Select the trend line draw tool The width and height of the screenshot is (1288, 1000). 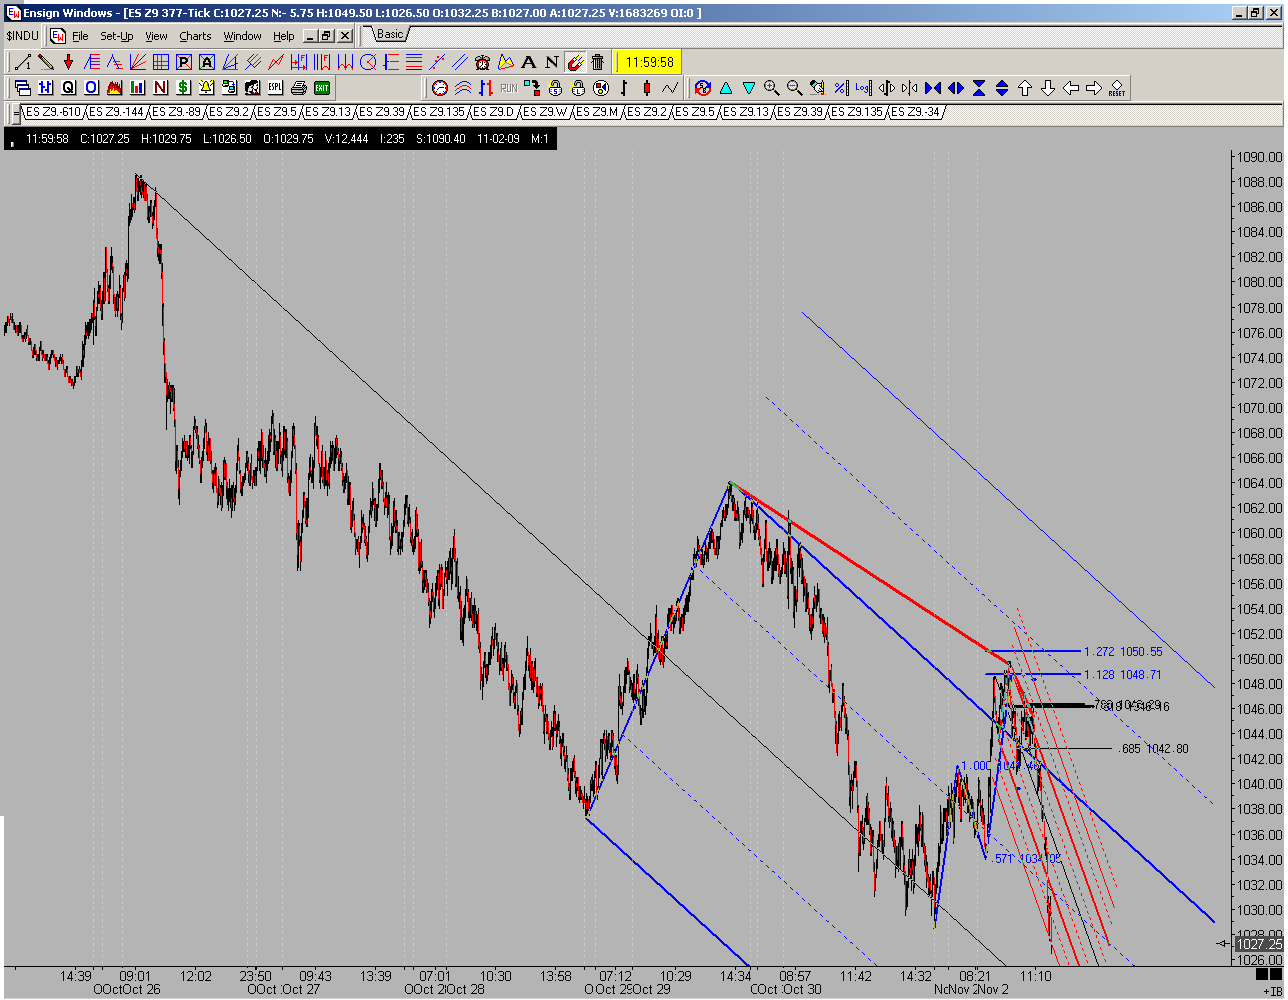[22, 62]
